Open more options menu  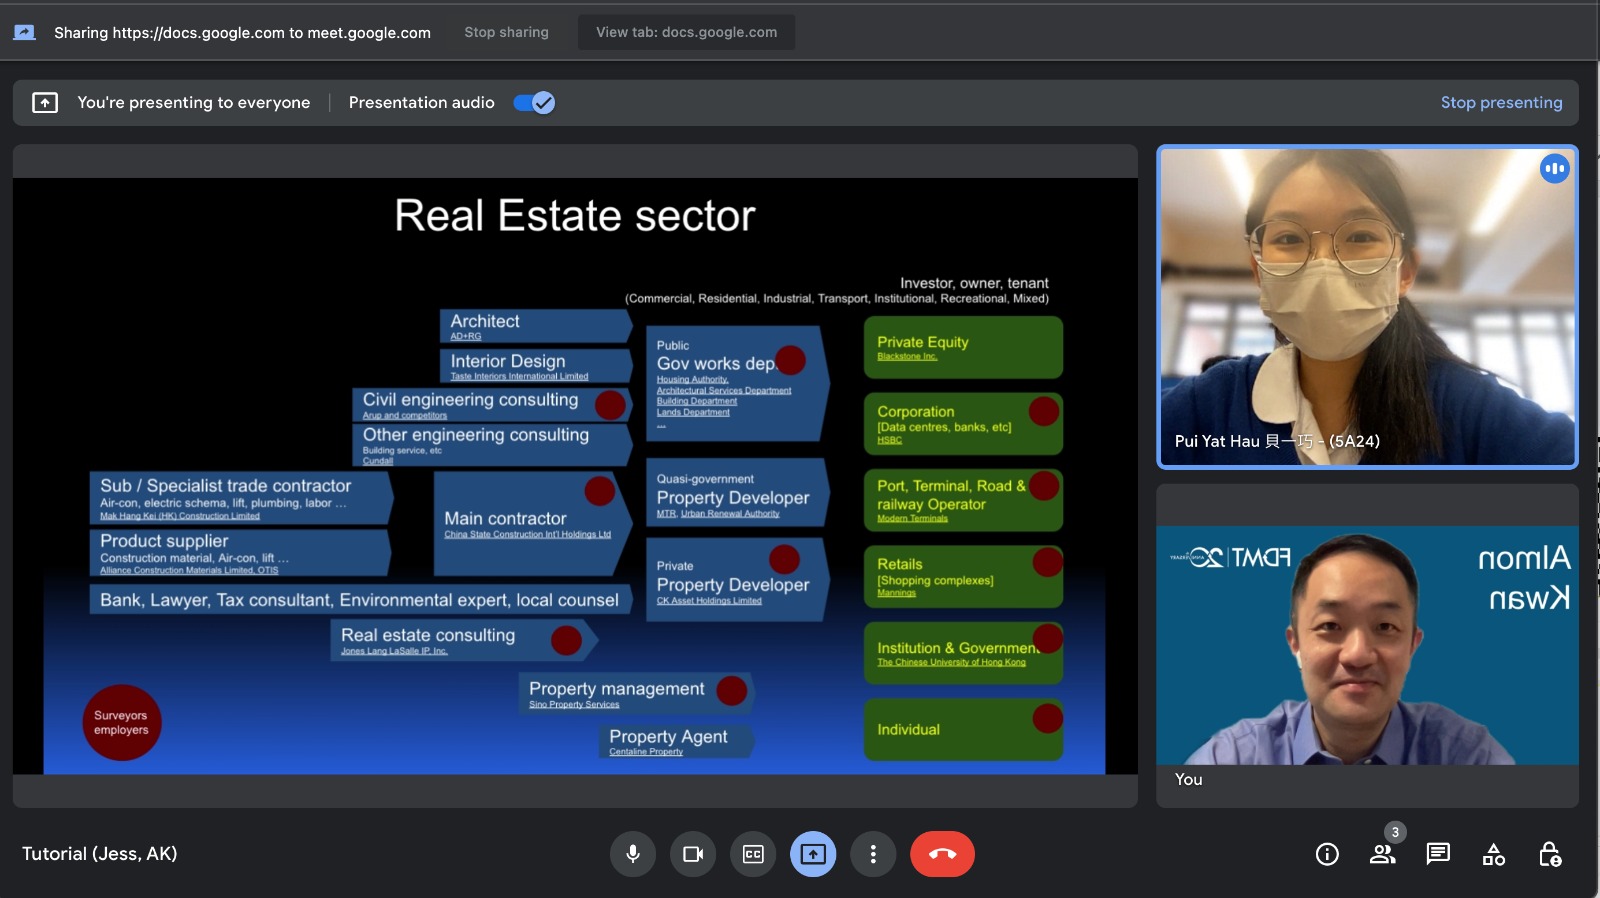pyautogui.click(x=873, y=854)
